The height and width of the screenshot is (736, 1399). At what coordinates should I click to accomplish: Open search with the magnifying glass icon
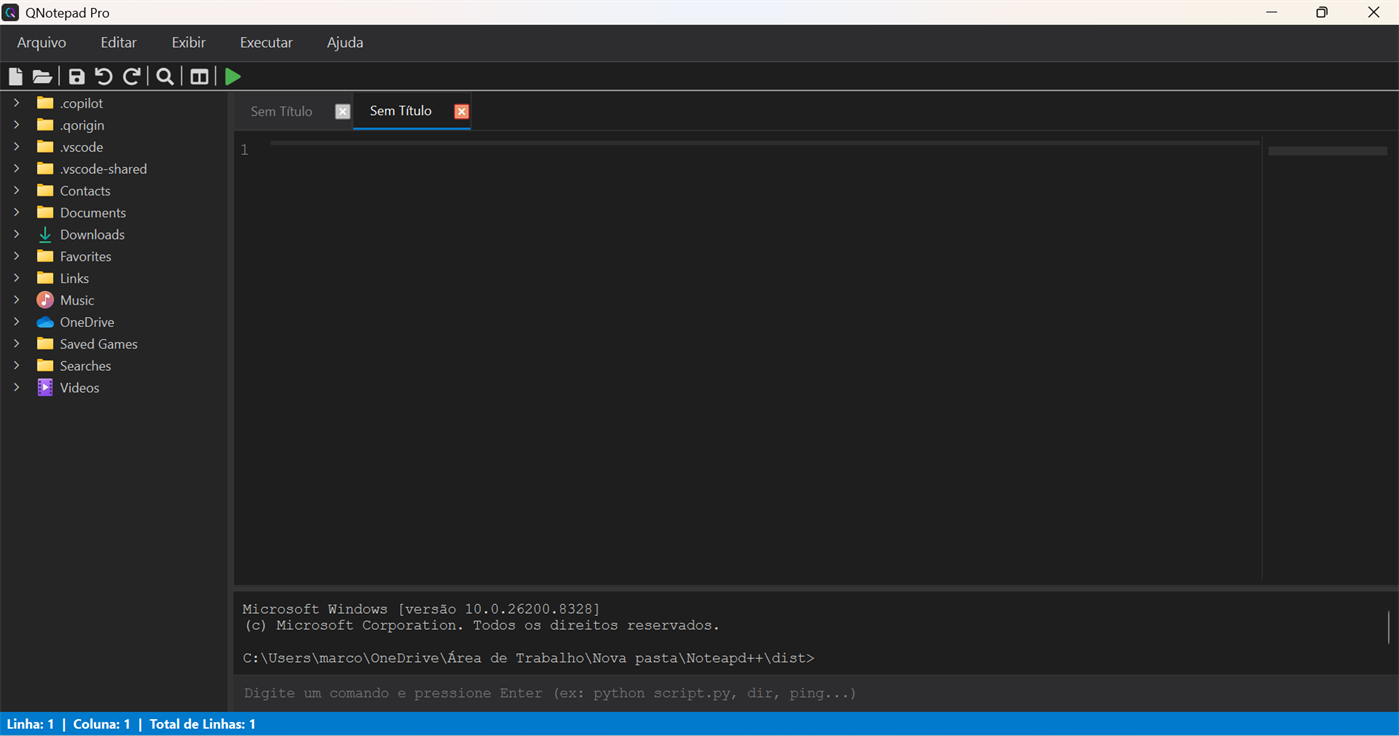pos(165,76)
